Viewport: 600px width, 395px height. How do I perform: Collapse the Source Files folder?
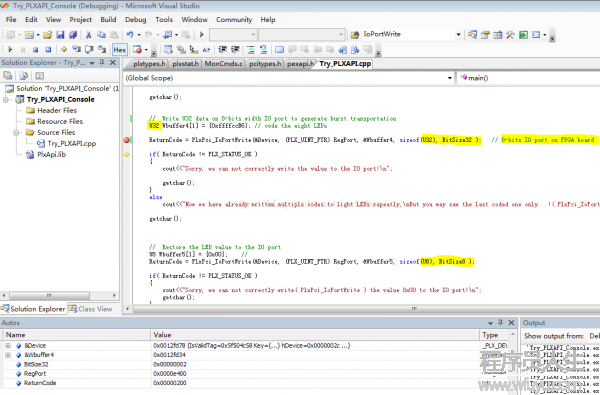[x=16, y=132]
